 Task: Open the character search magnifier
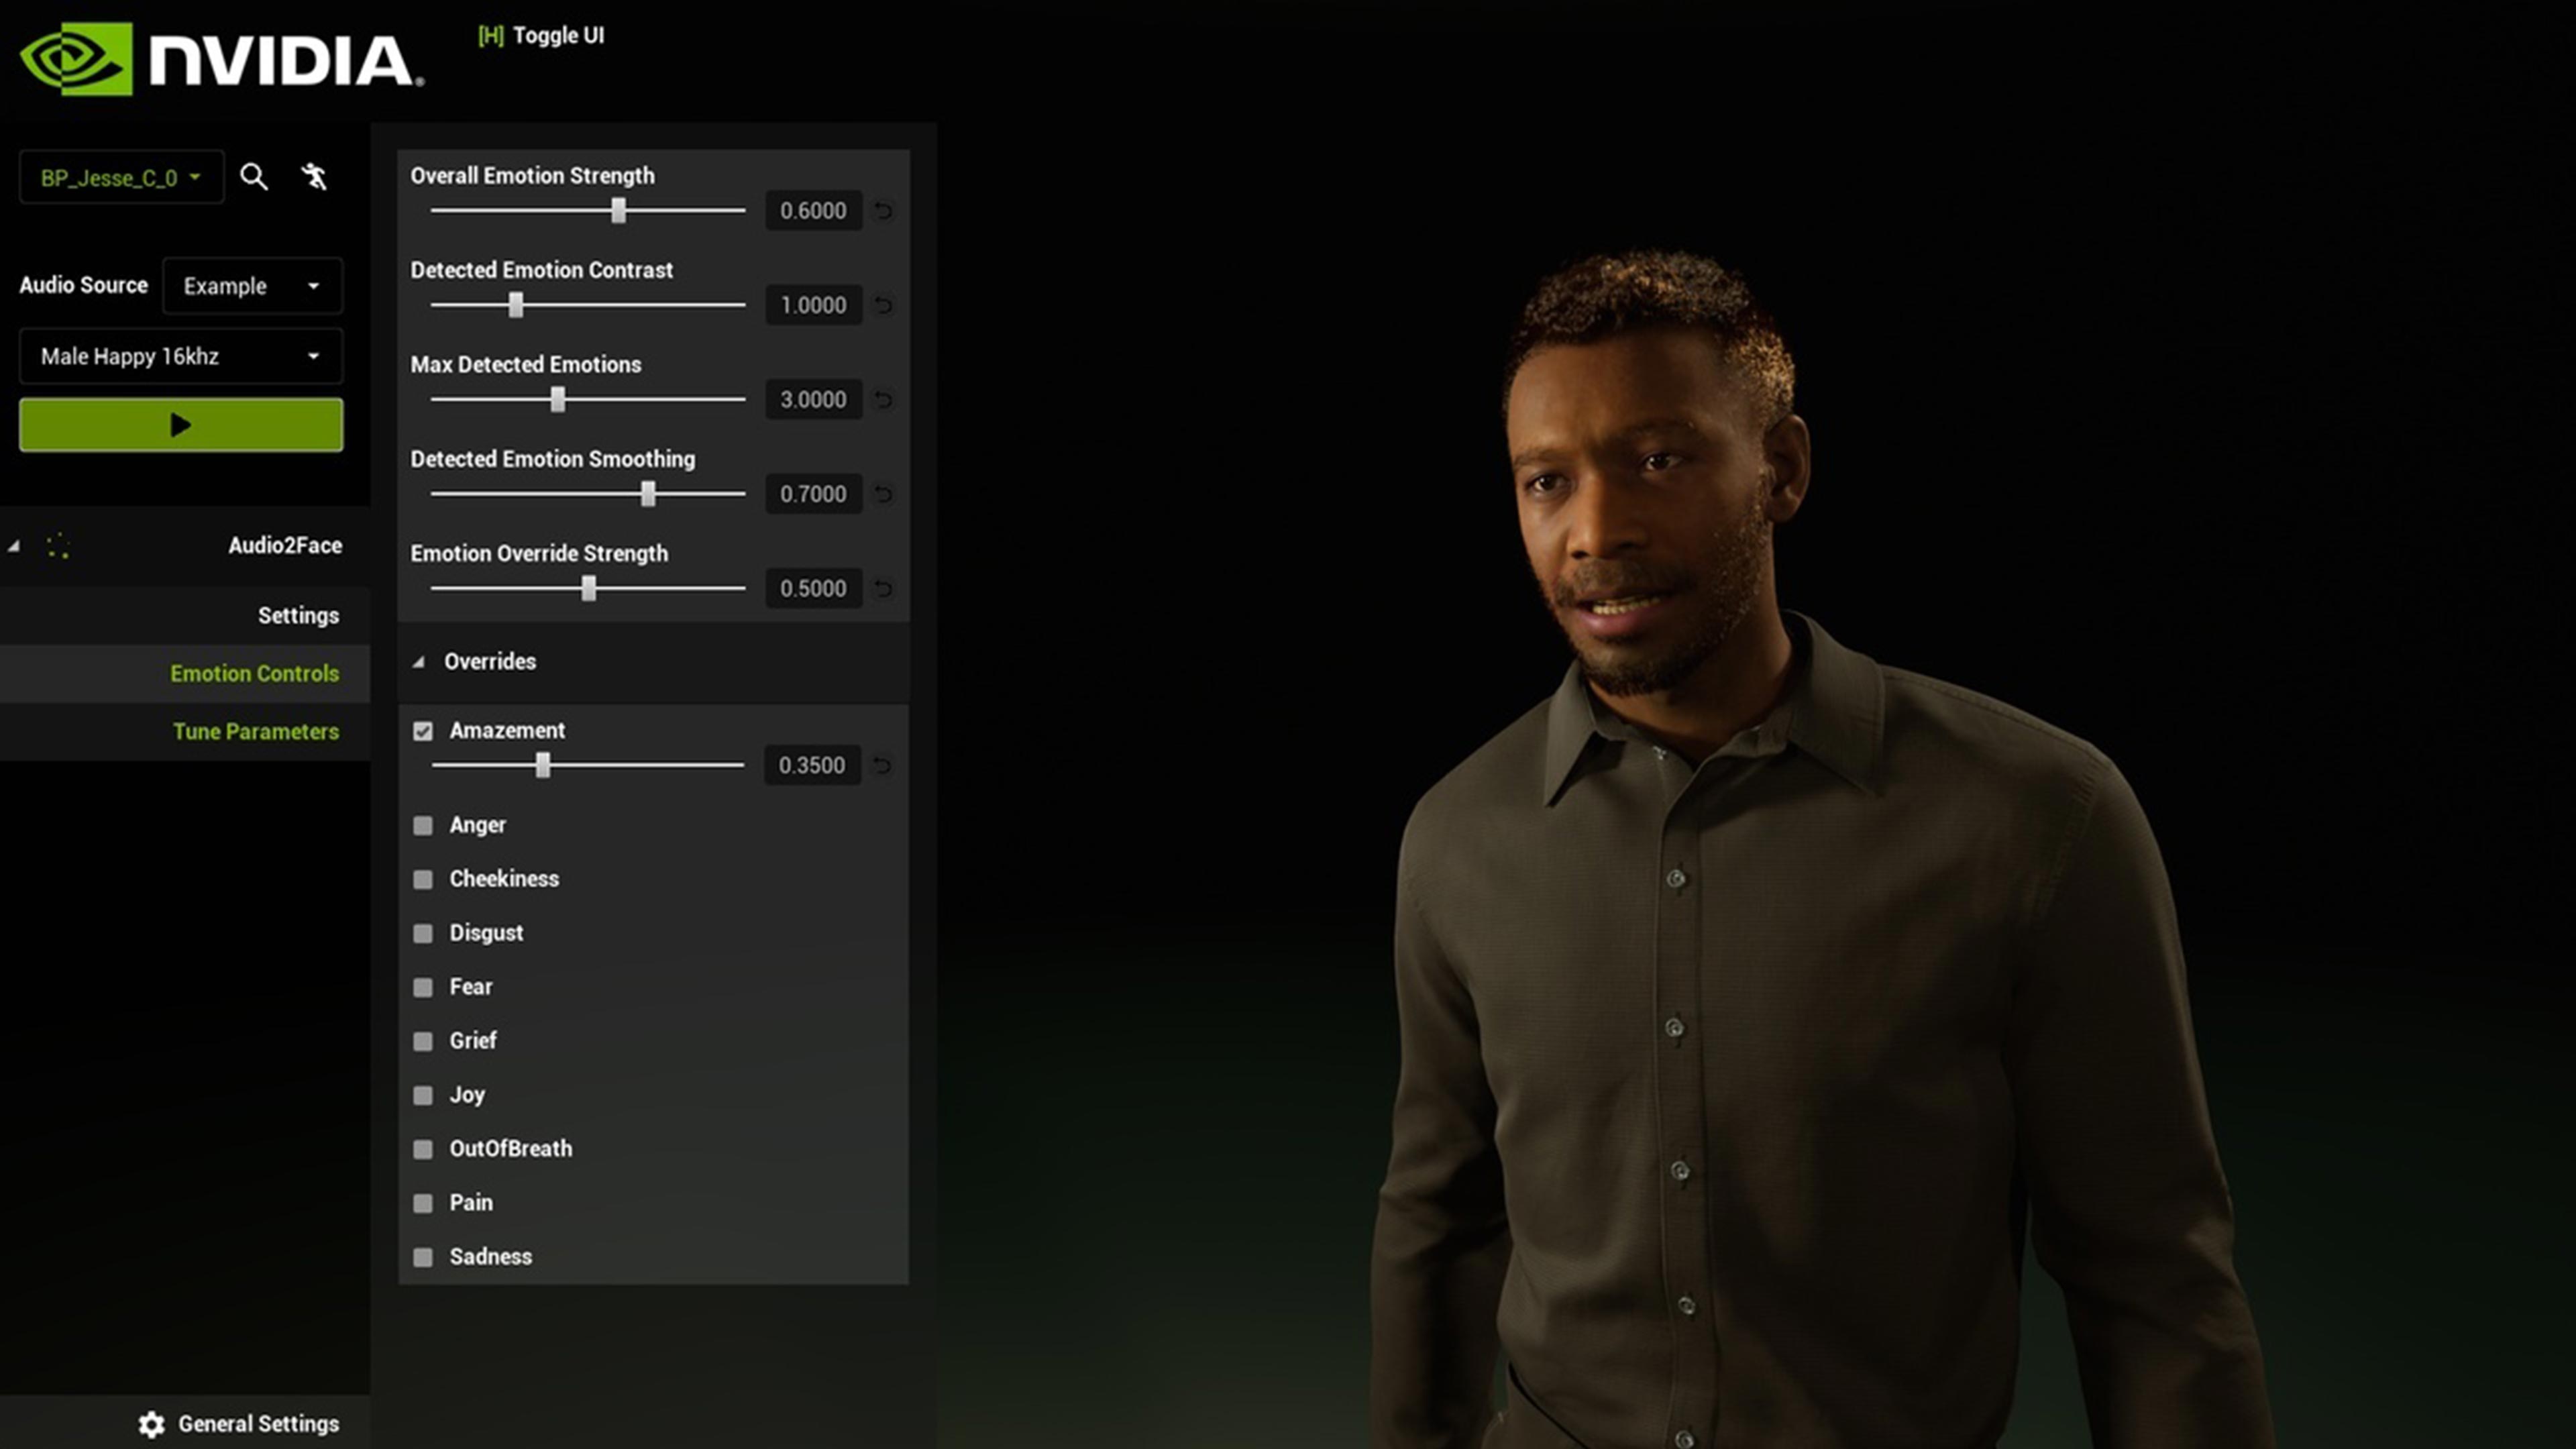255,177
